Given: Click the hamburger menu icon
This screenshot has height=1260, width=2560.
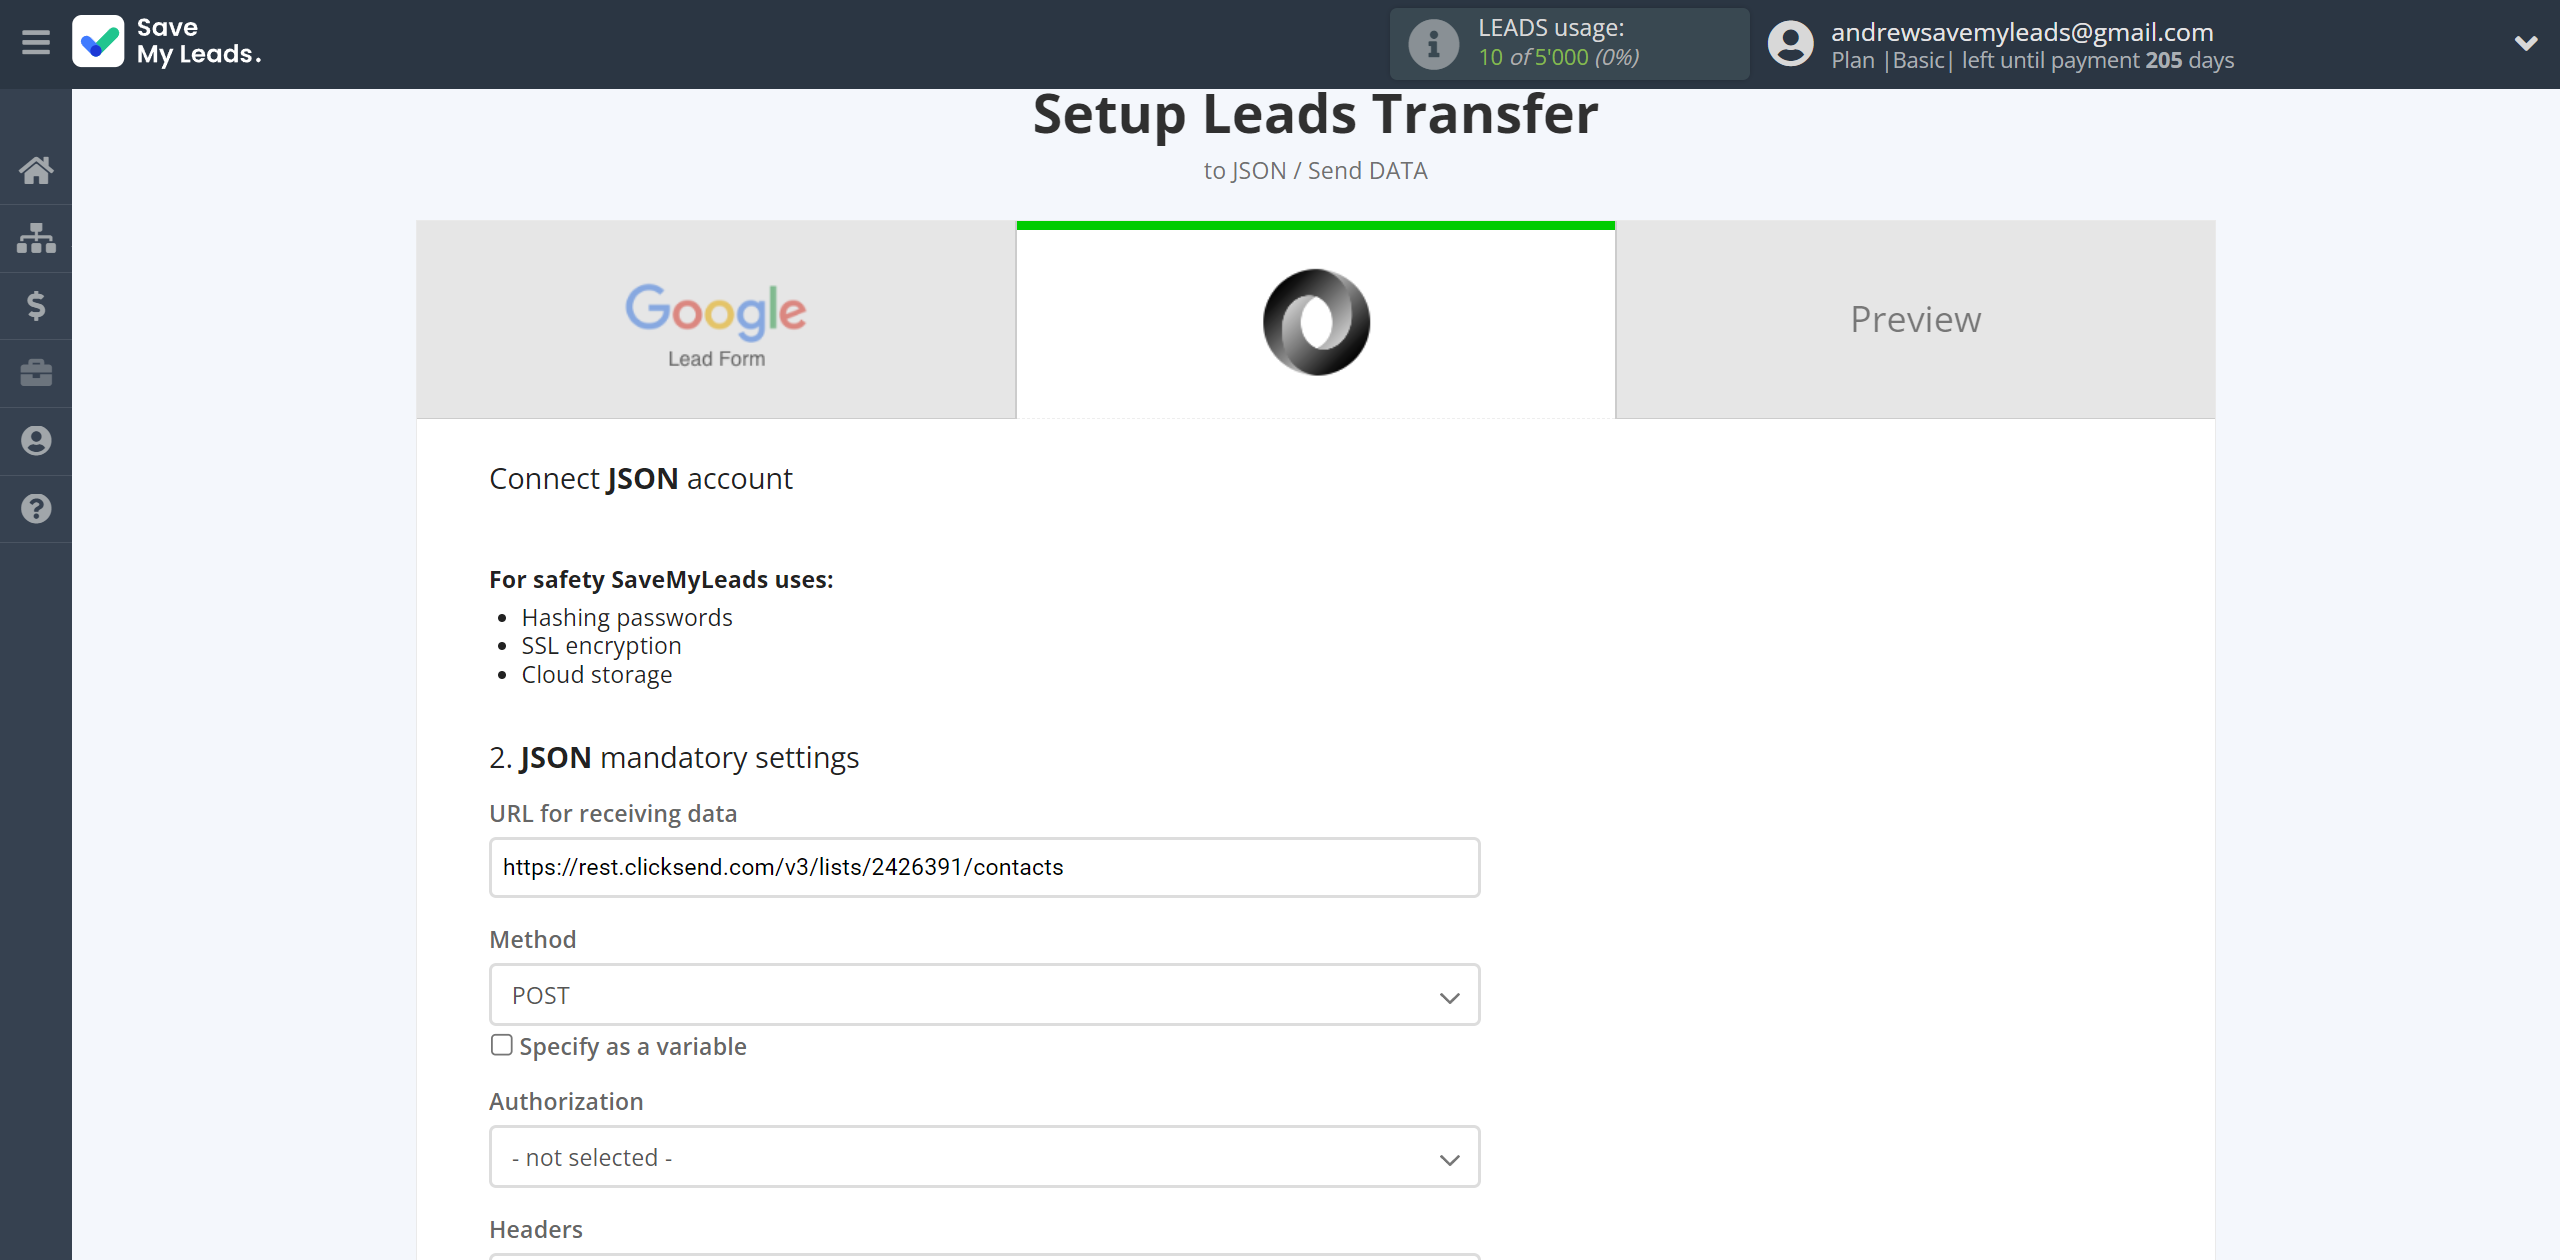Looking at the screenshot, I should tap(36, 42).
